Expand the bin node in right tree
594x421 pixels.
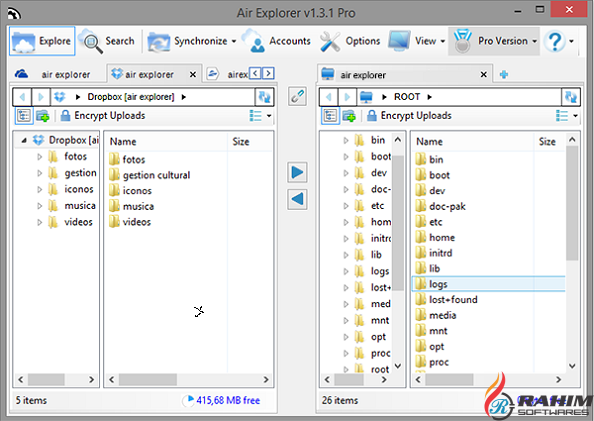pos(345,140)
